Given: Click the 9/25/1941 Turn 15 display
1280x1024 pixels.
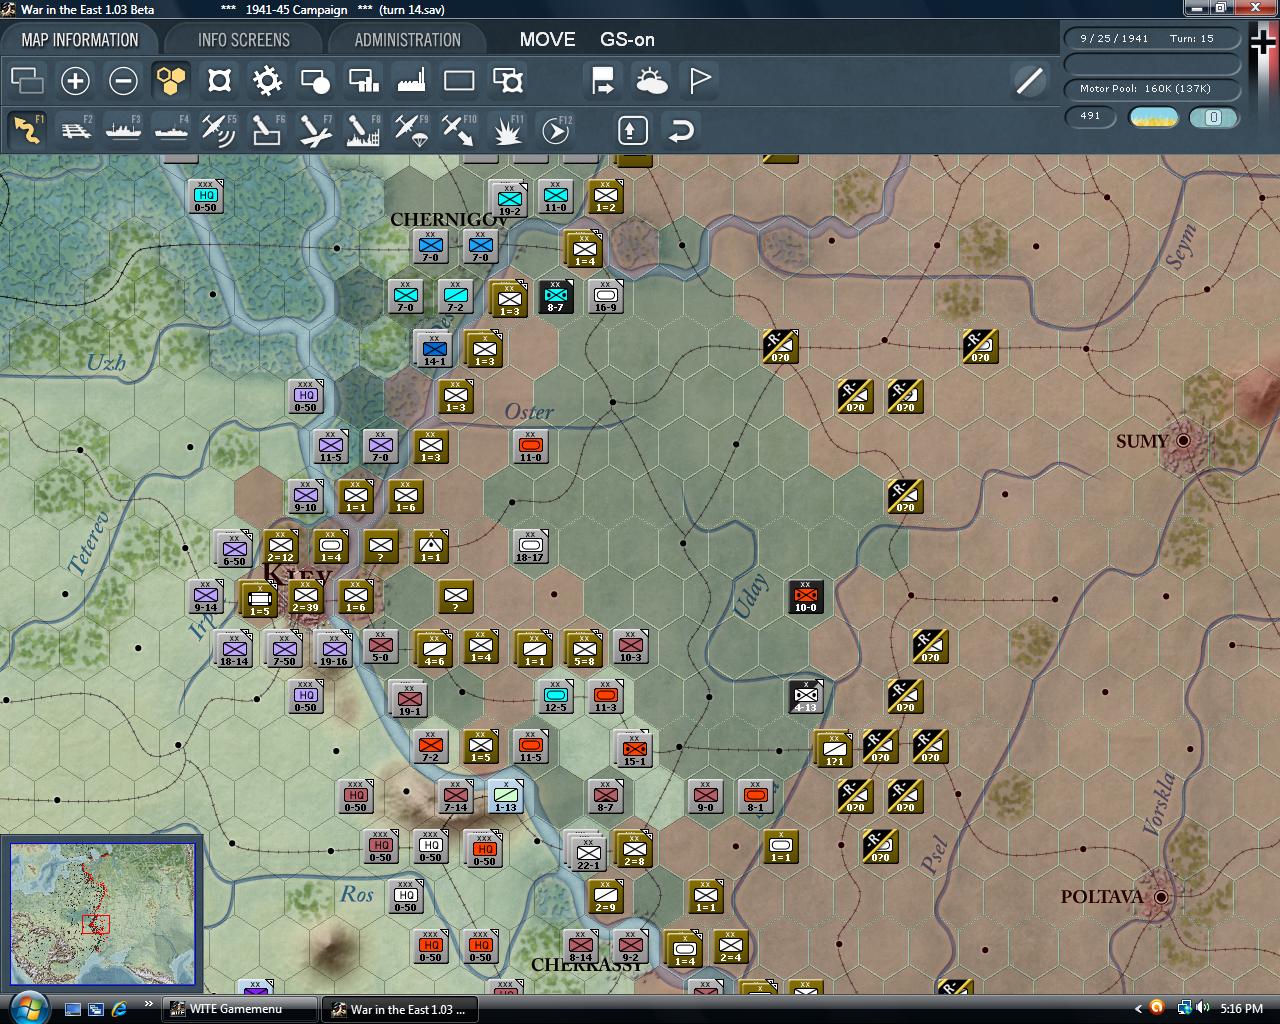Looking at the screenshot, I should (x=1152, y=38).
